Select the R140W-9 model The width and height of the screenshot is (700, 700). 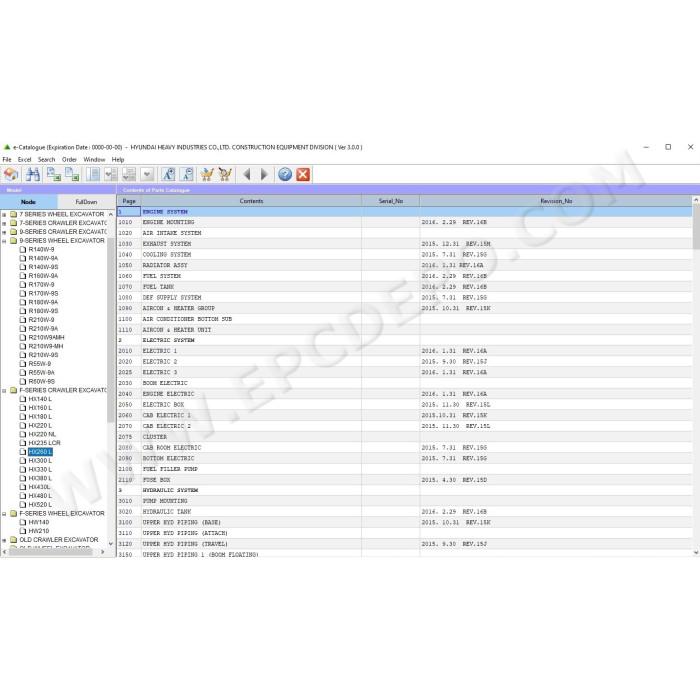[42, 249]
